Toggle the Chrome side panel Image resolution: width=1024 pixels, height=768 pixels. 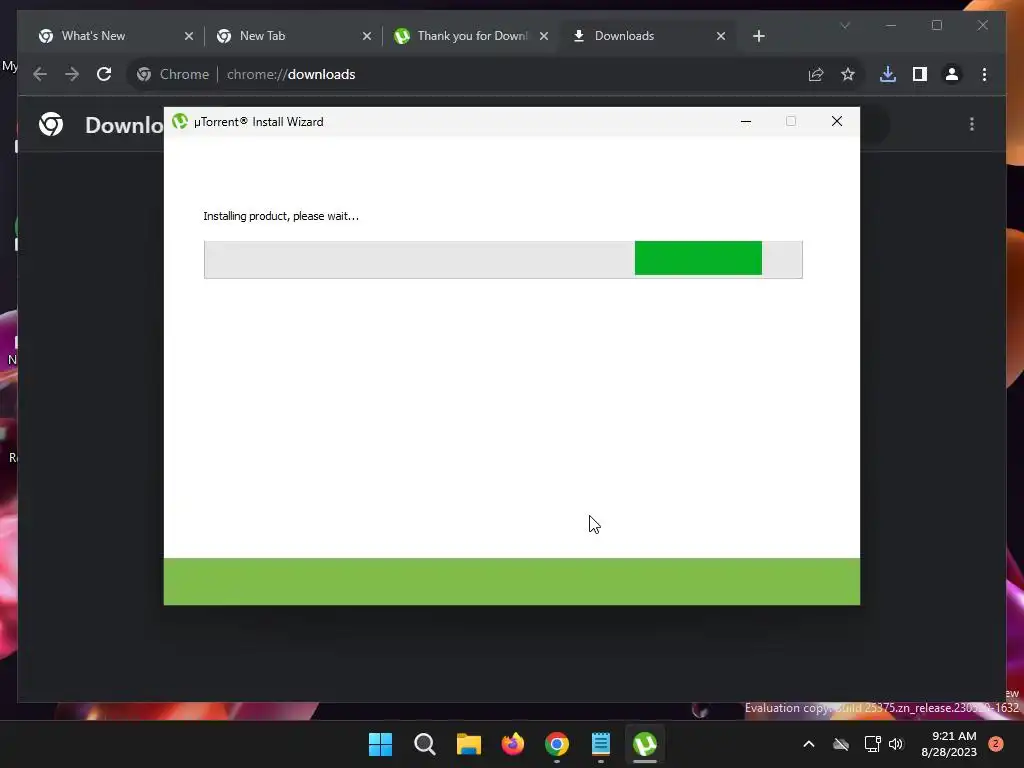coord(920,74)
